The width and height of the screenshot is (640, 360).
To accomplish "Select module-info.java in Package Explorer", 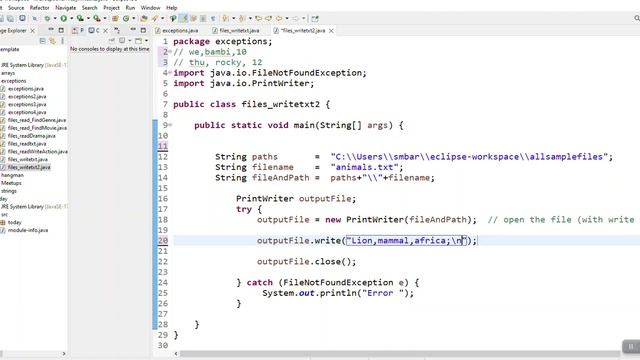I will 28,230.
